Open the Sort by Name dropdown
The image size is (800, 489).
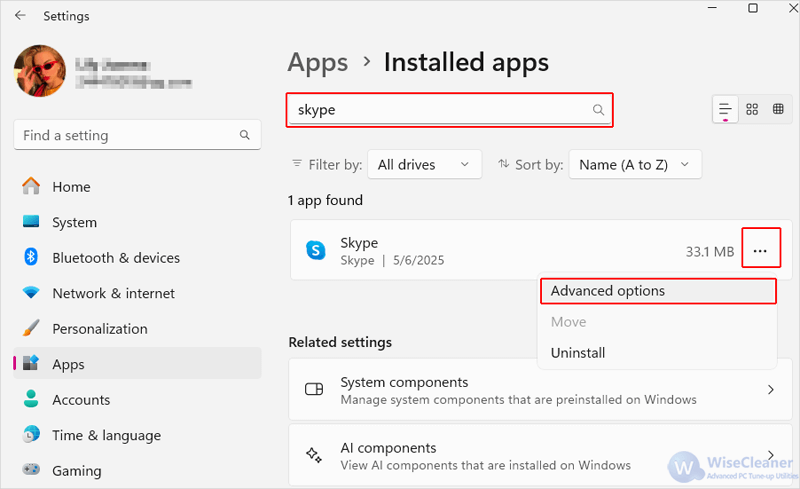pos(635,164)
